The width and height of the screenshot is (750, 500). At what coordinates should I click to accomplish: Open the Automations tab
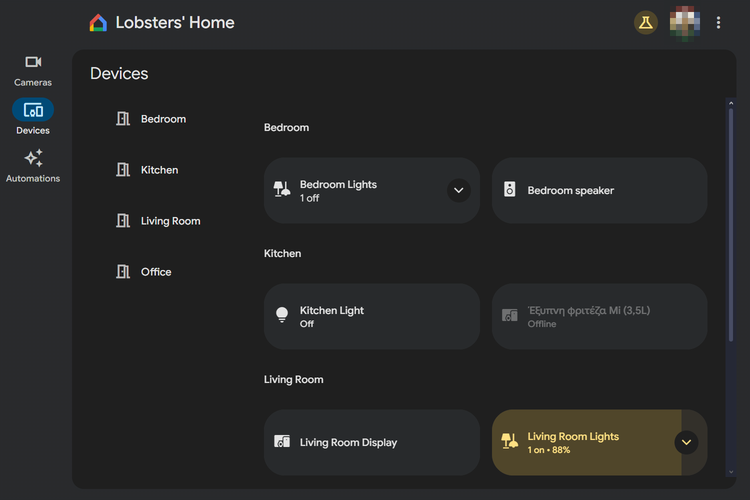tap(33, 165)
